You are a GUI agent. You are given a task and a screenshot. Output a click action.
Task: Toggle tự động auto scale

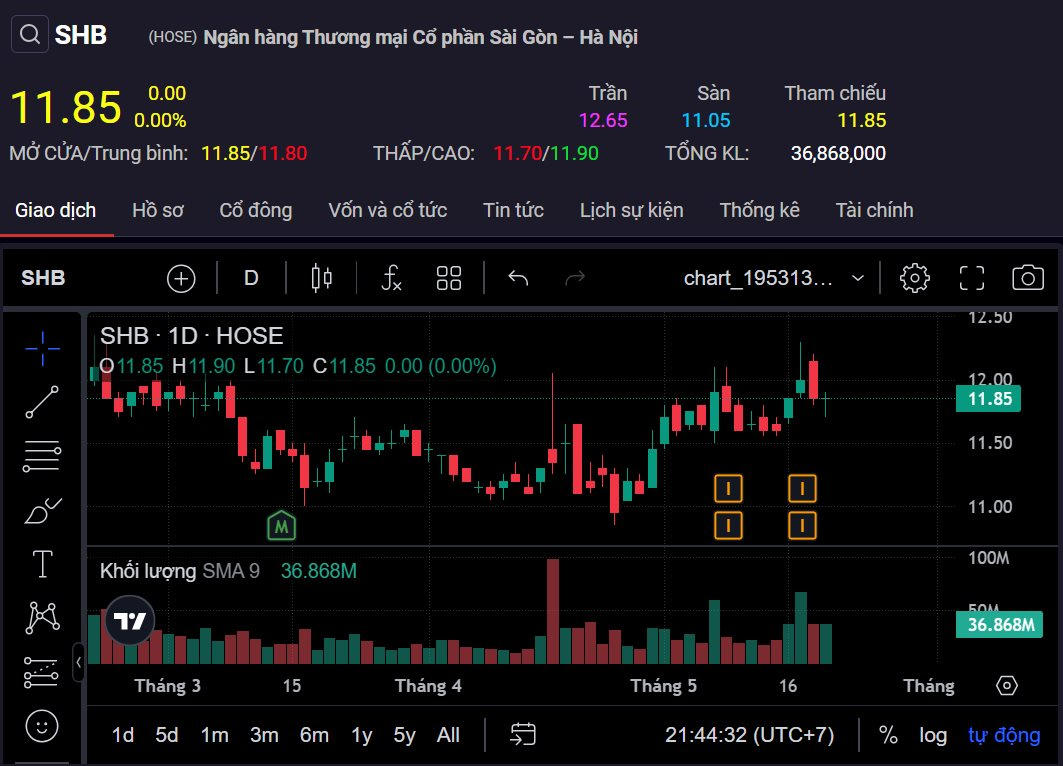[x=1004, y=735]
